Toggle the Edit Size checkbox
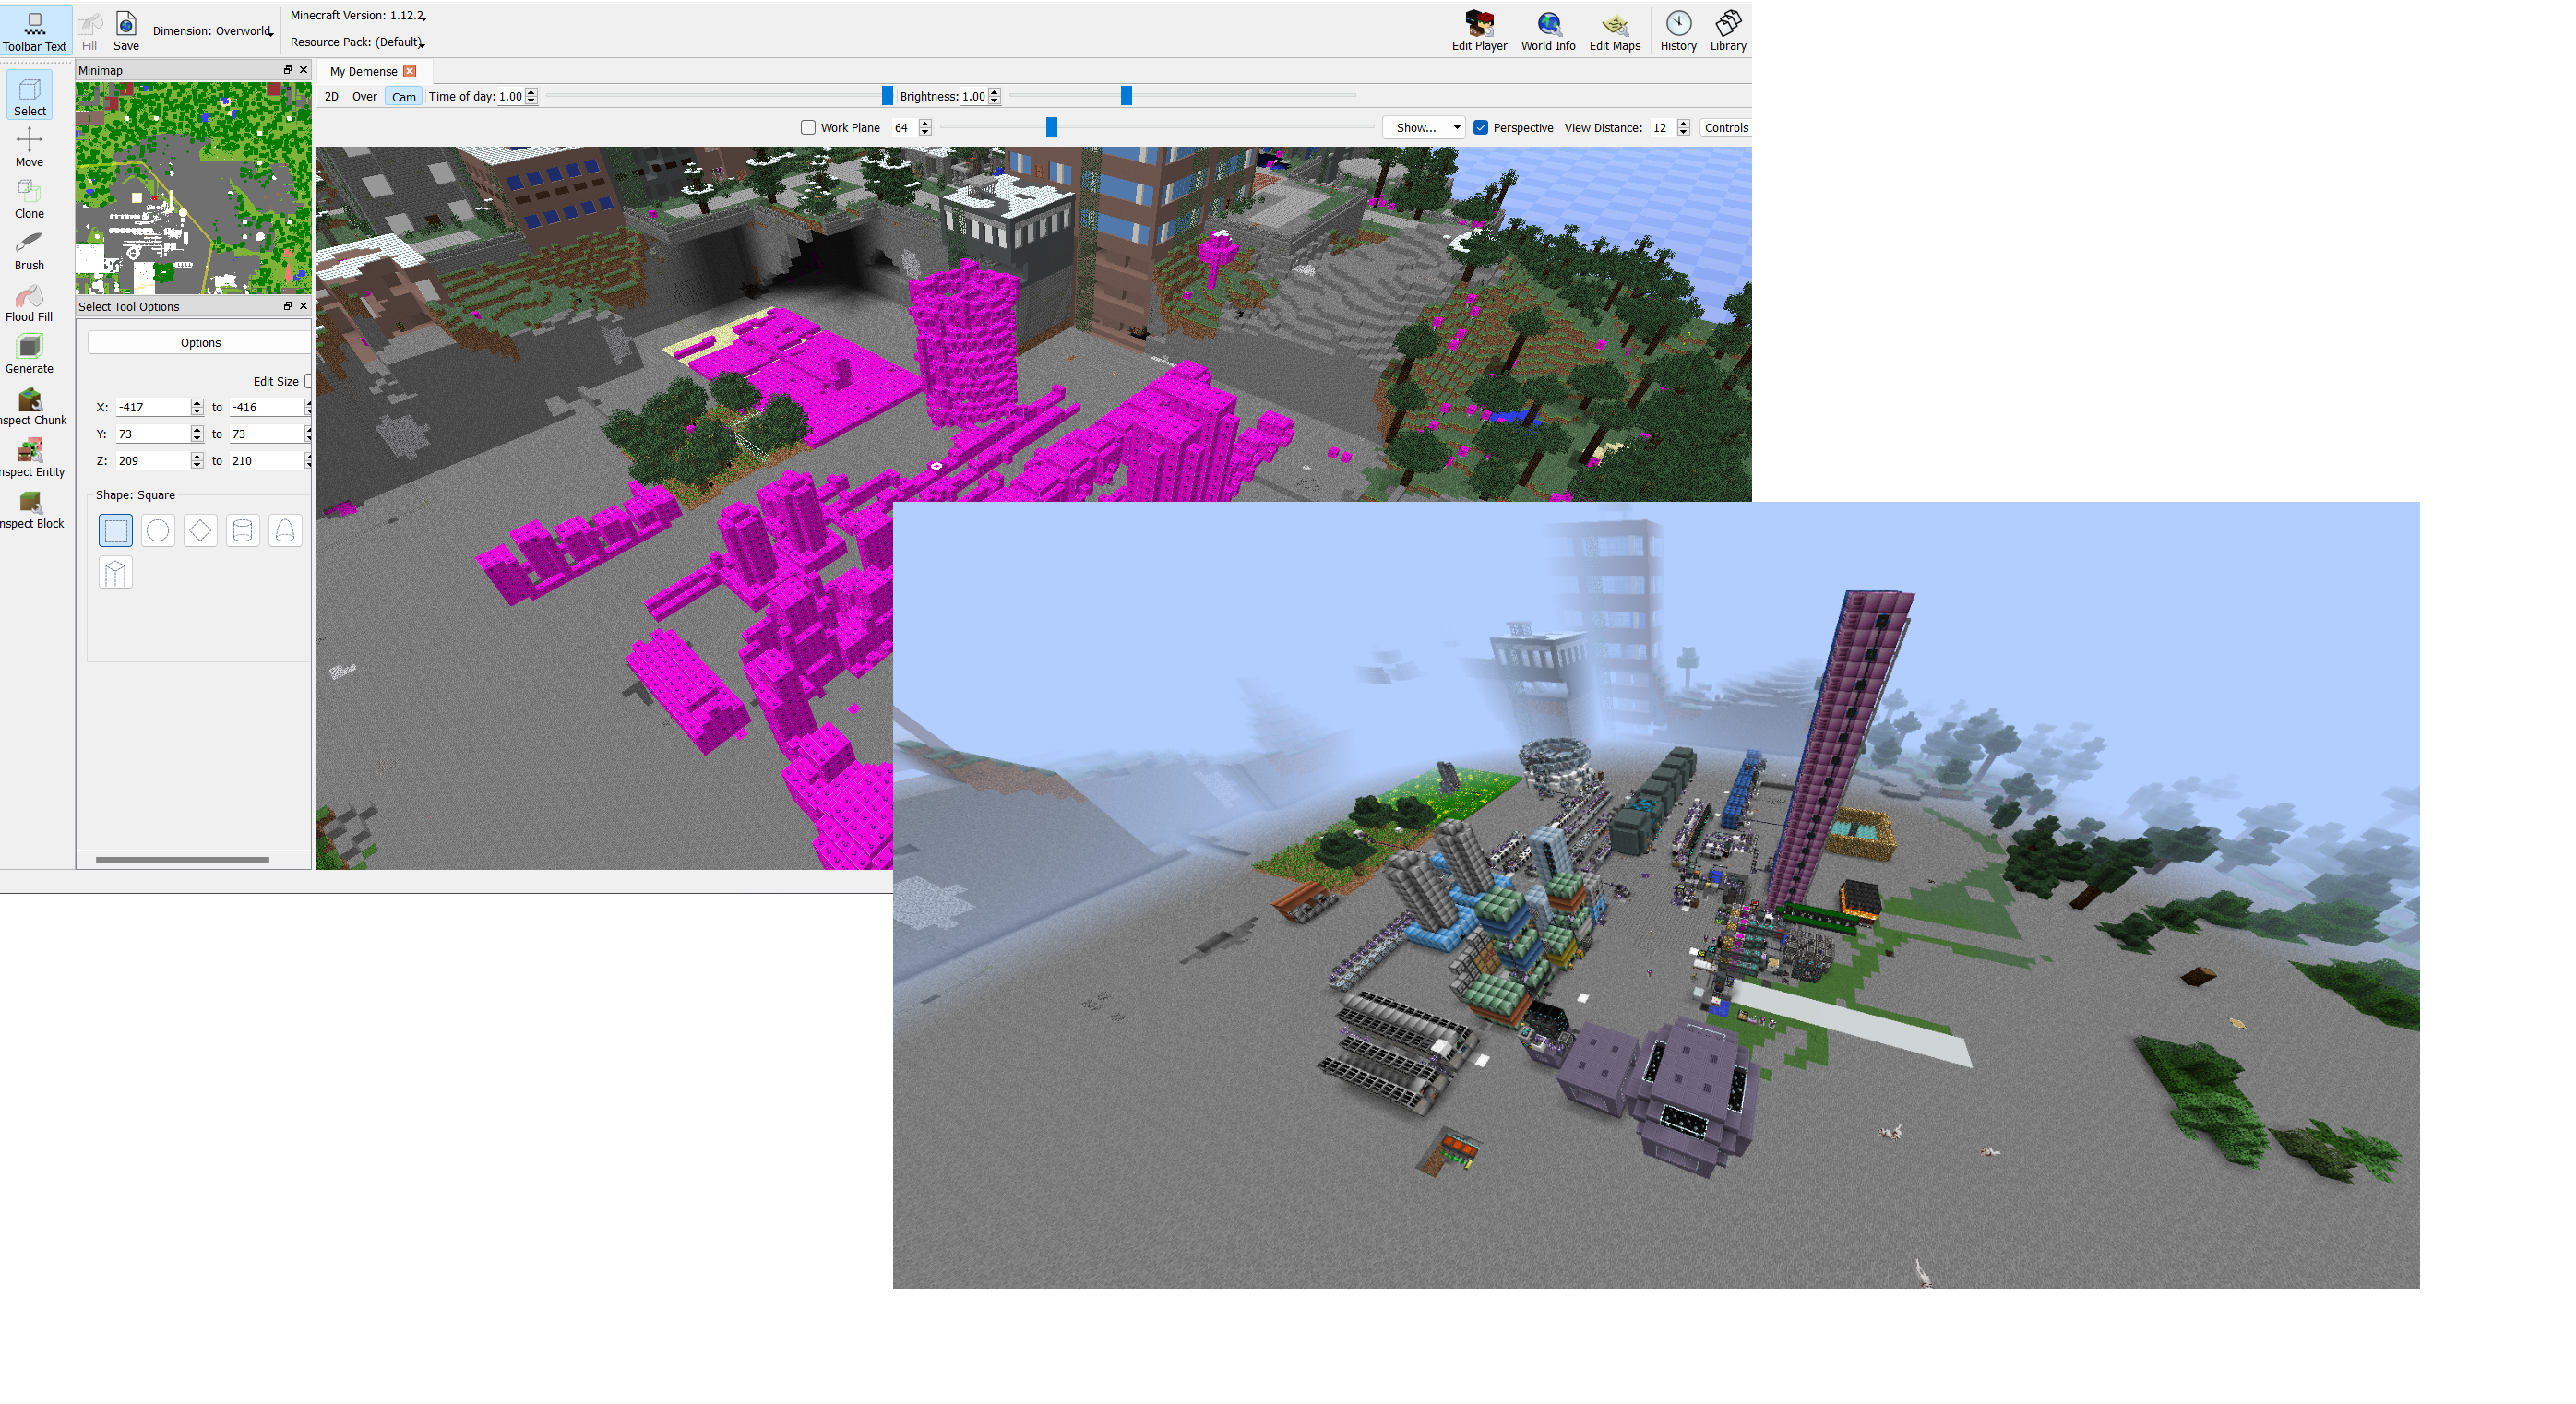Image resolution: width=2576 pixels, height=1404 pixels. [308, 381]
